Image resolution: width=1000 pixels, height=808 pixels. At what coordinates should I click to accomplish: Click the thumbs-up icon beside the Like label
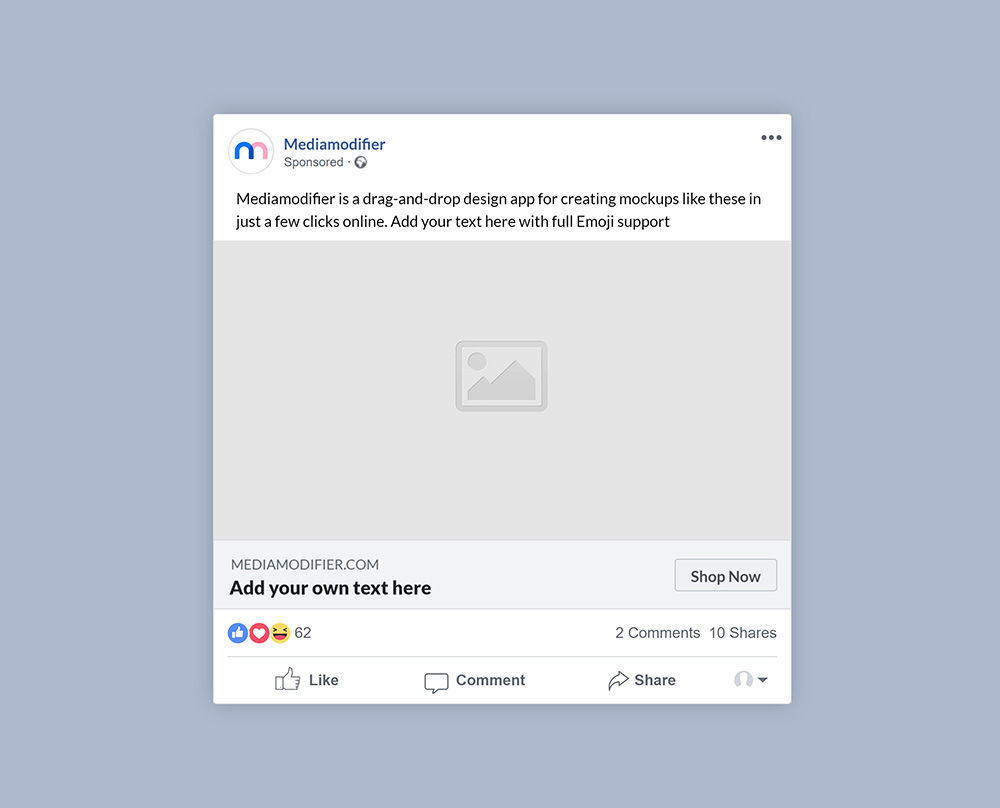click(x=288, y=679)
